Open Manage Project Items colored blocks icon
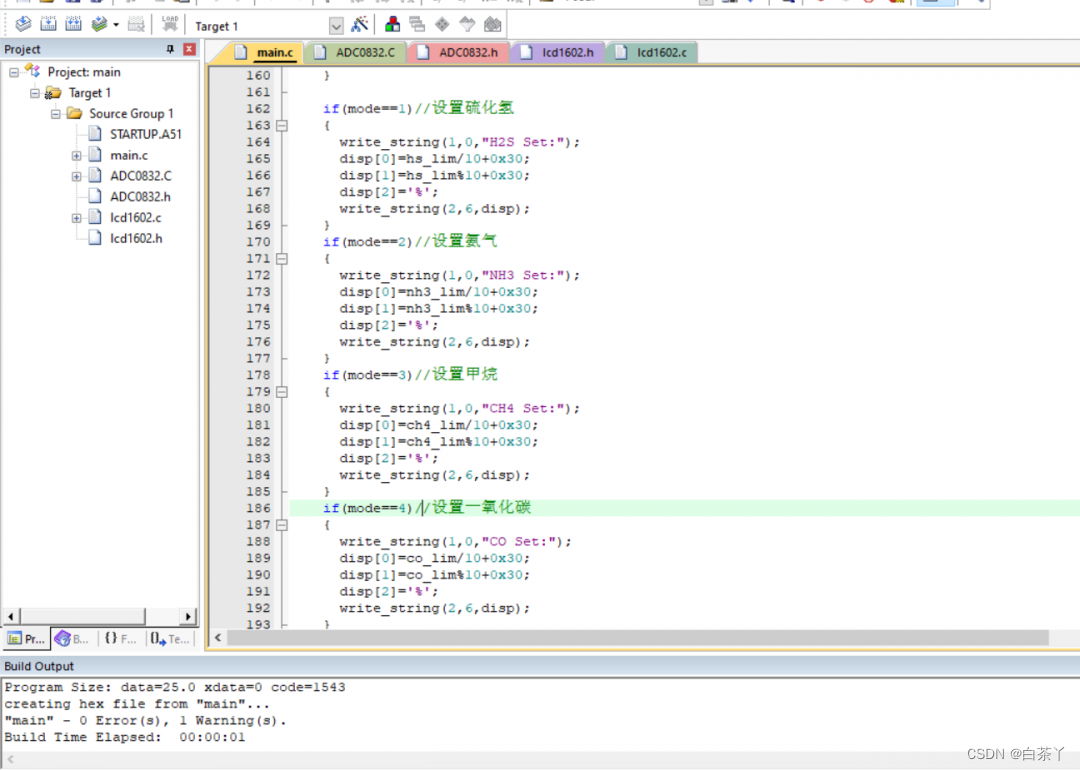 (393, 25)
